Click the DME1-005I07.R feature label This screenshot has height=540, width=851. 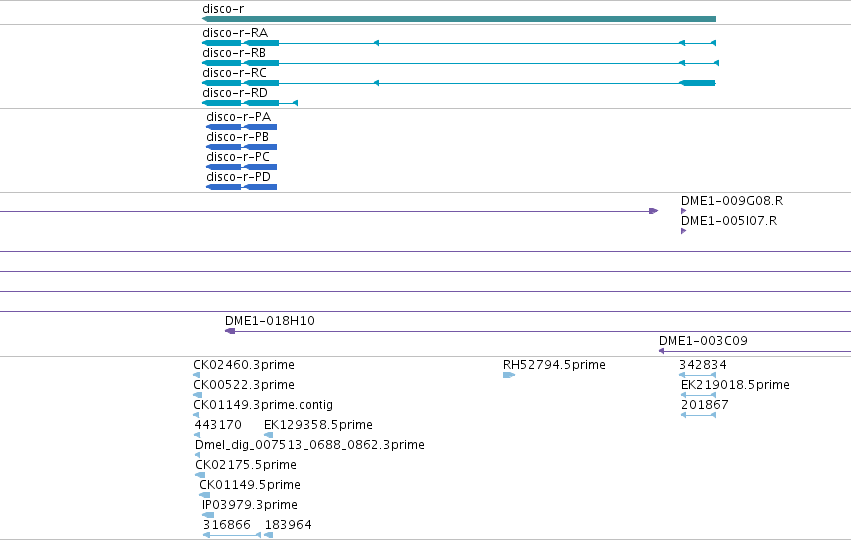tap(729, 221)
